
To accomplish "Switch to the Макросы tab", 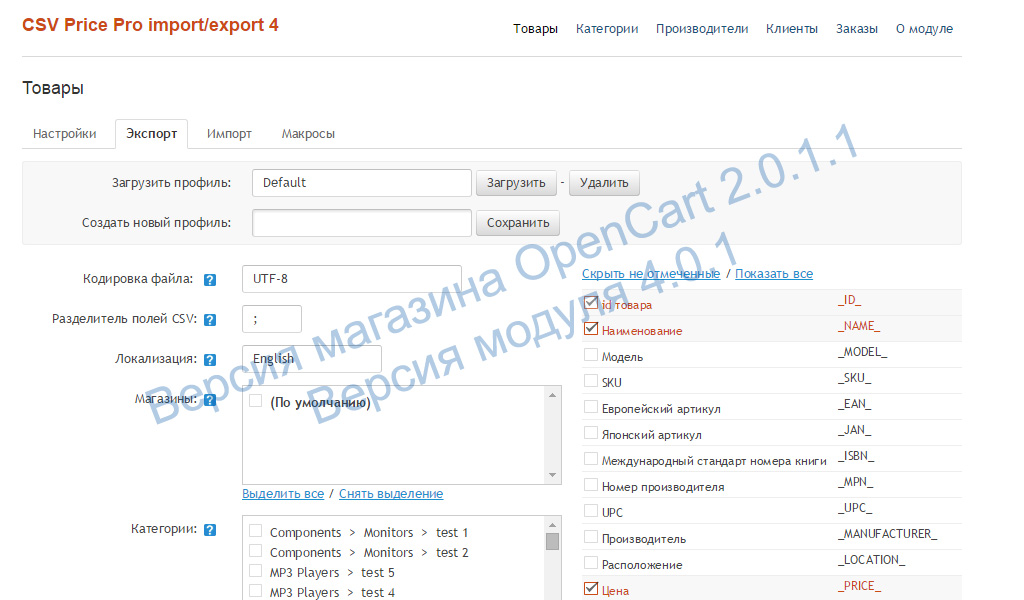I will pyautogui.click(x=308, y=134).
